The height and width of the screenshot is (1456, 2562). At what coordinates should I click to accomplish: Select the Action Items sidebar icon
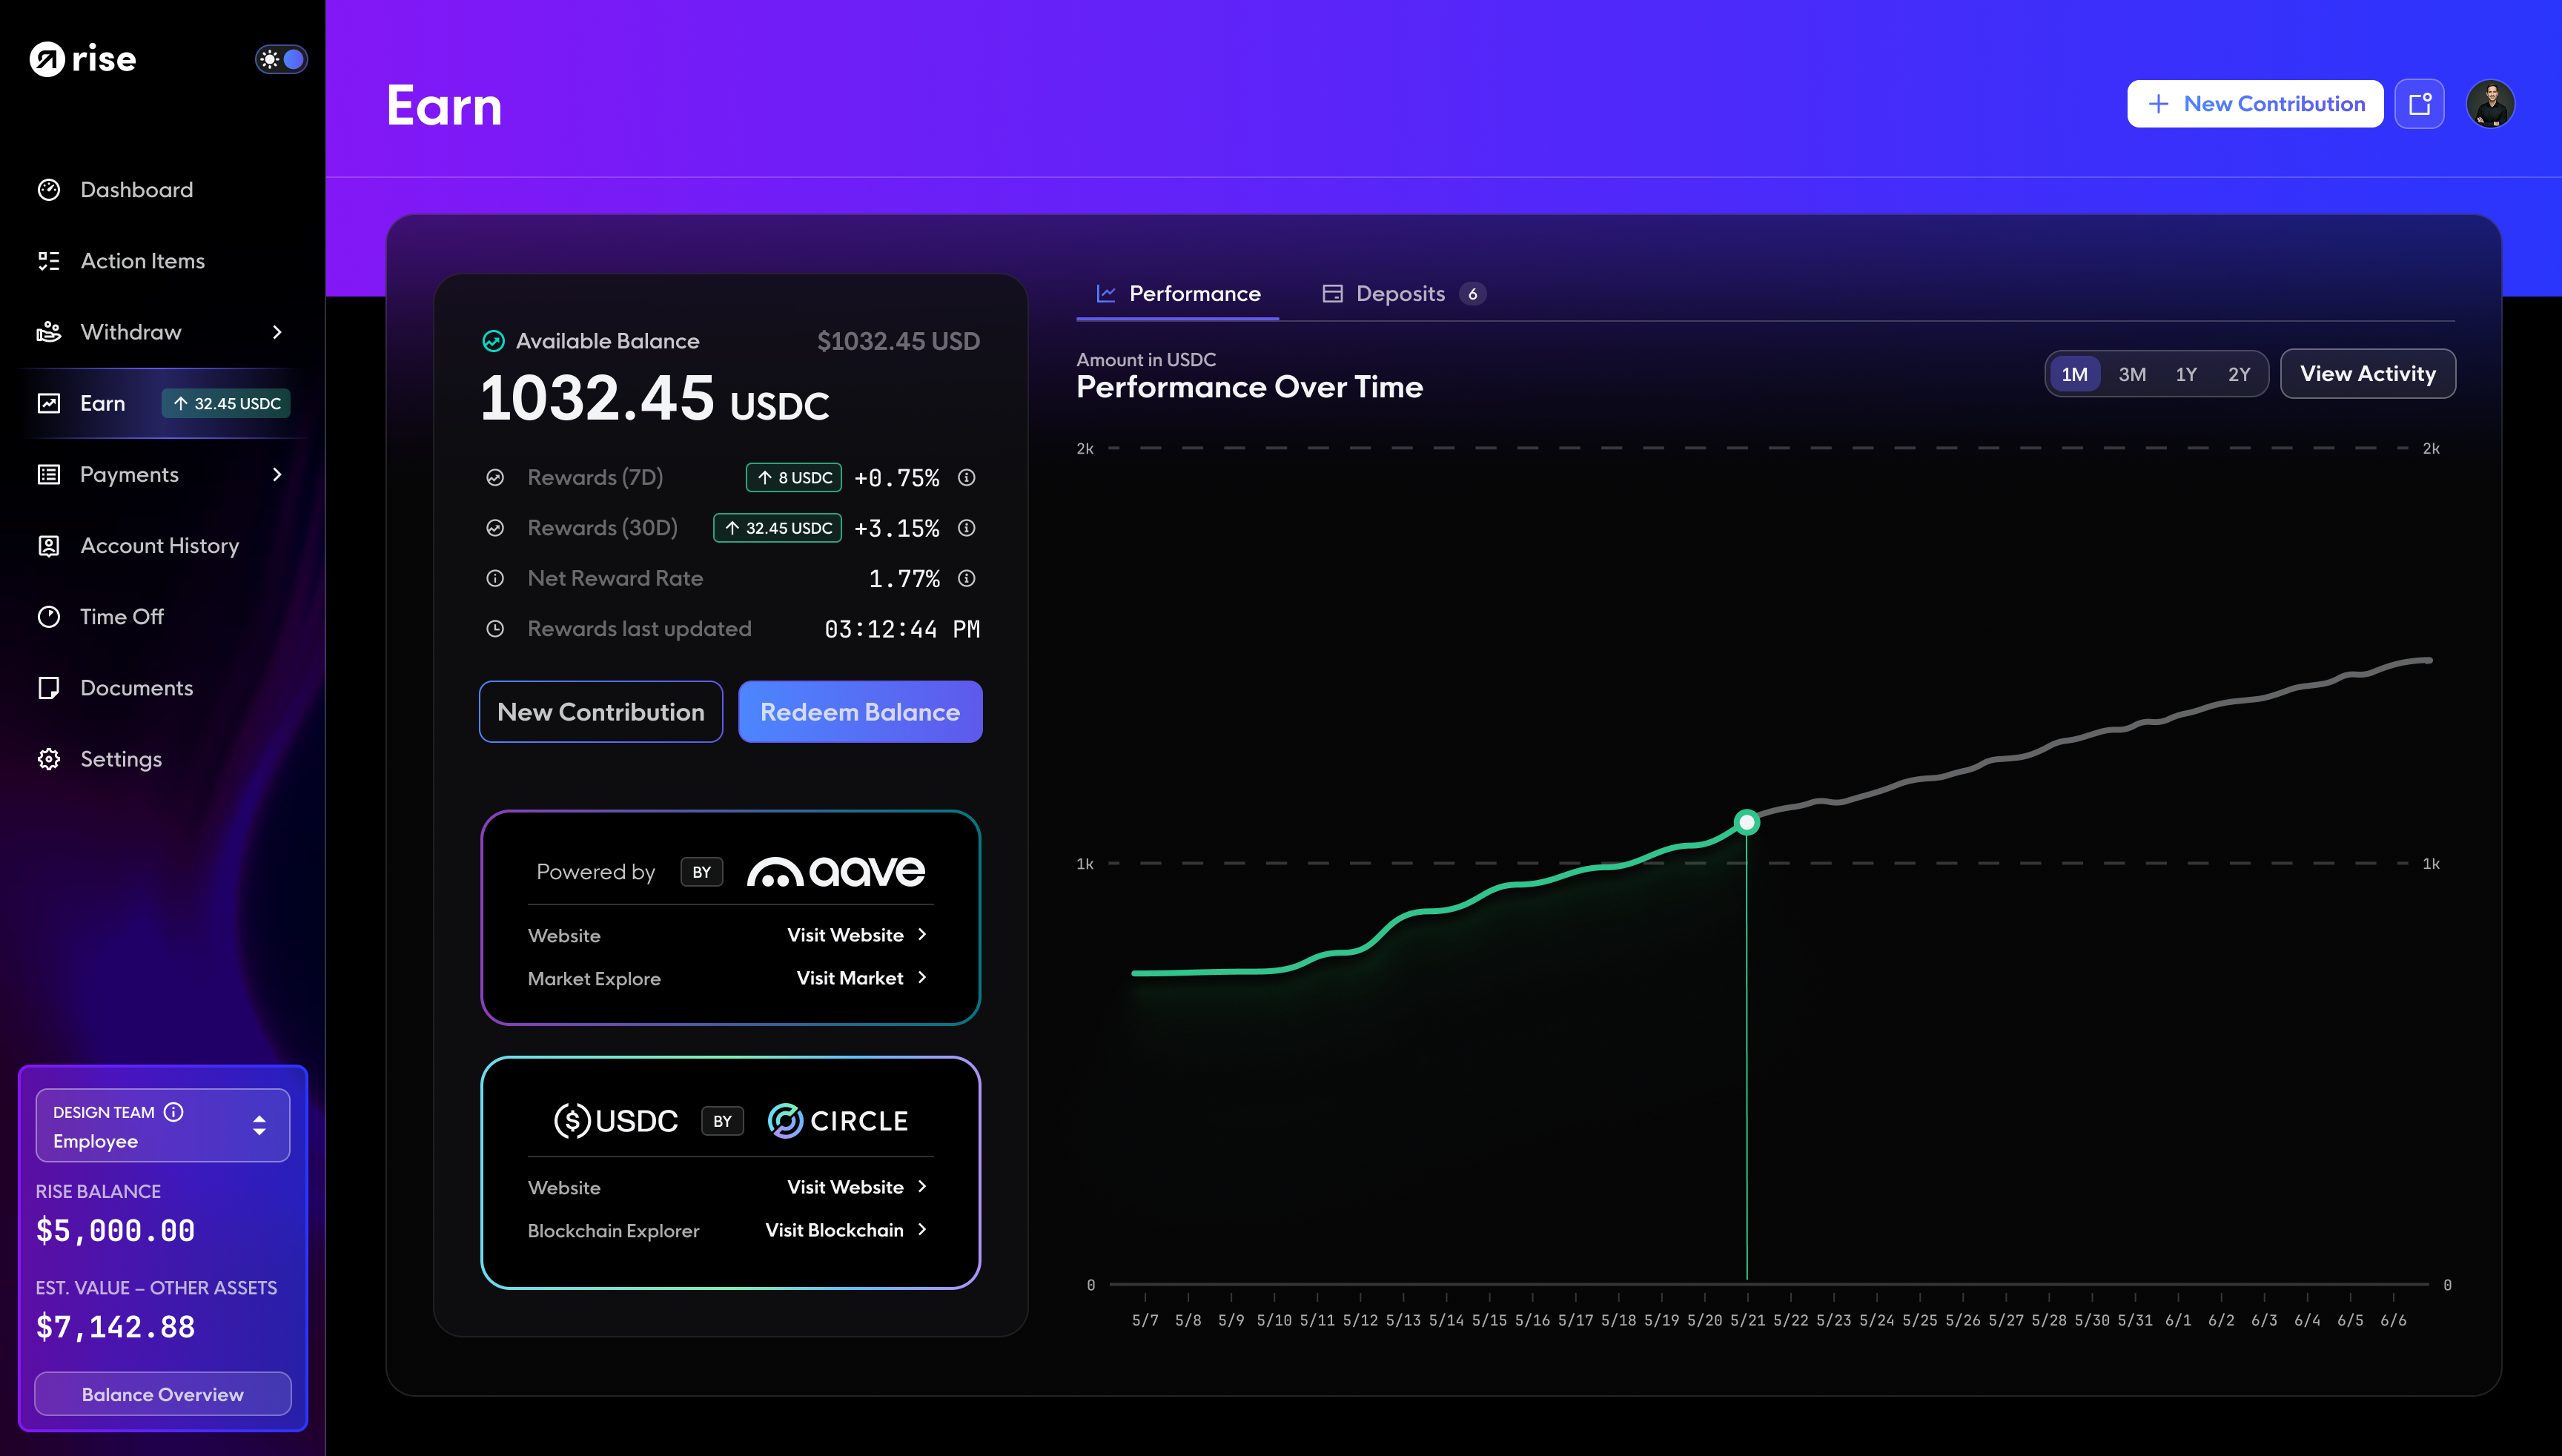(50, 260)
